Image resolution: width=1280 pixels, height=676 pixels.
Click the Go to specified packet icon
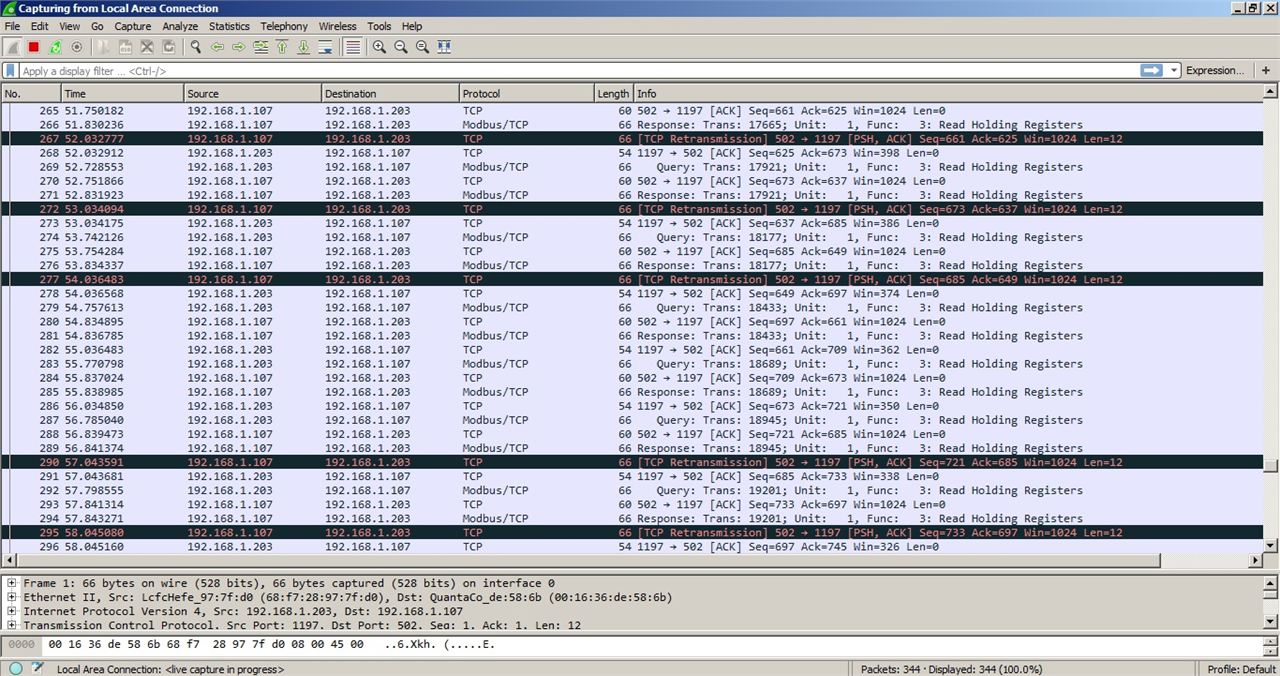pos(261,47)
